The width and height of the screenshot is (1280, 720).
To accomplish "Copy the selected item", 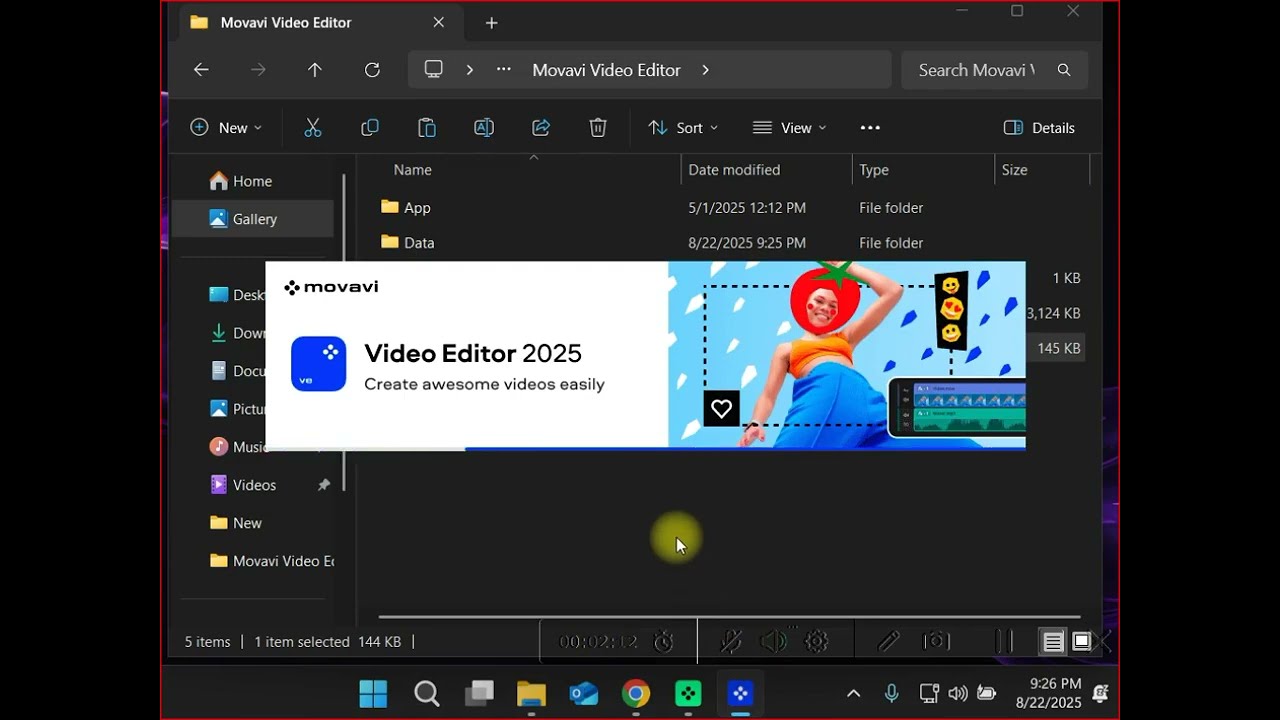I will 370,127.
